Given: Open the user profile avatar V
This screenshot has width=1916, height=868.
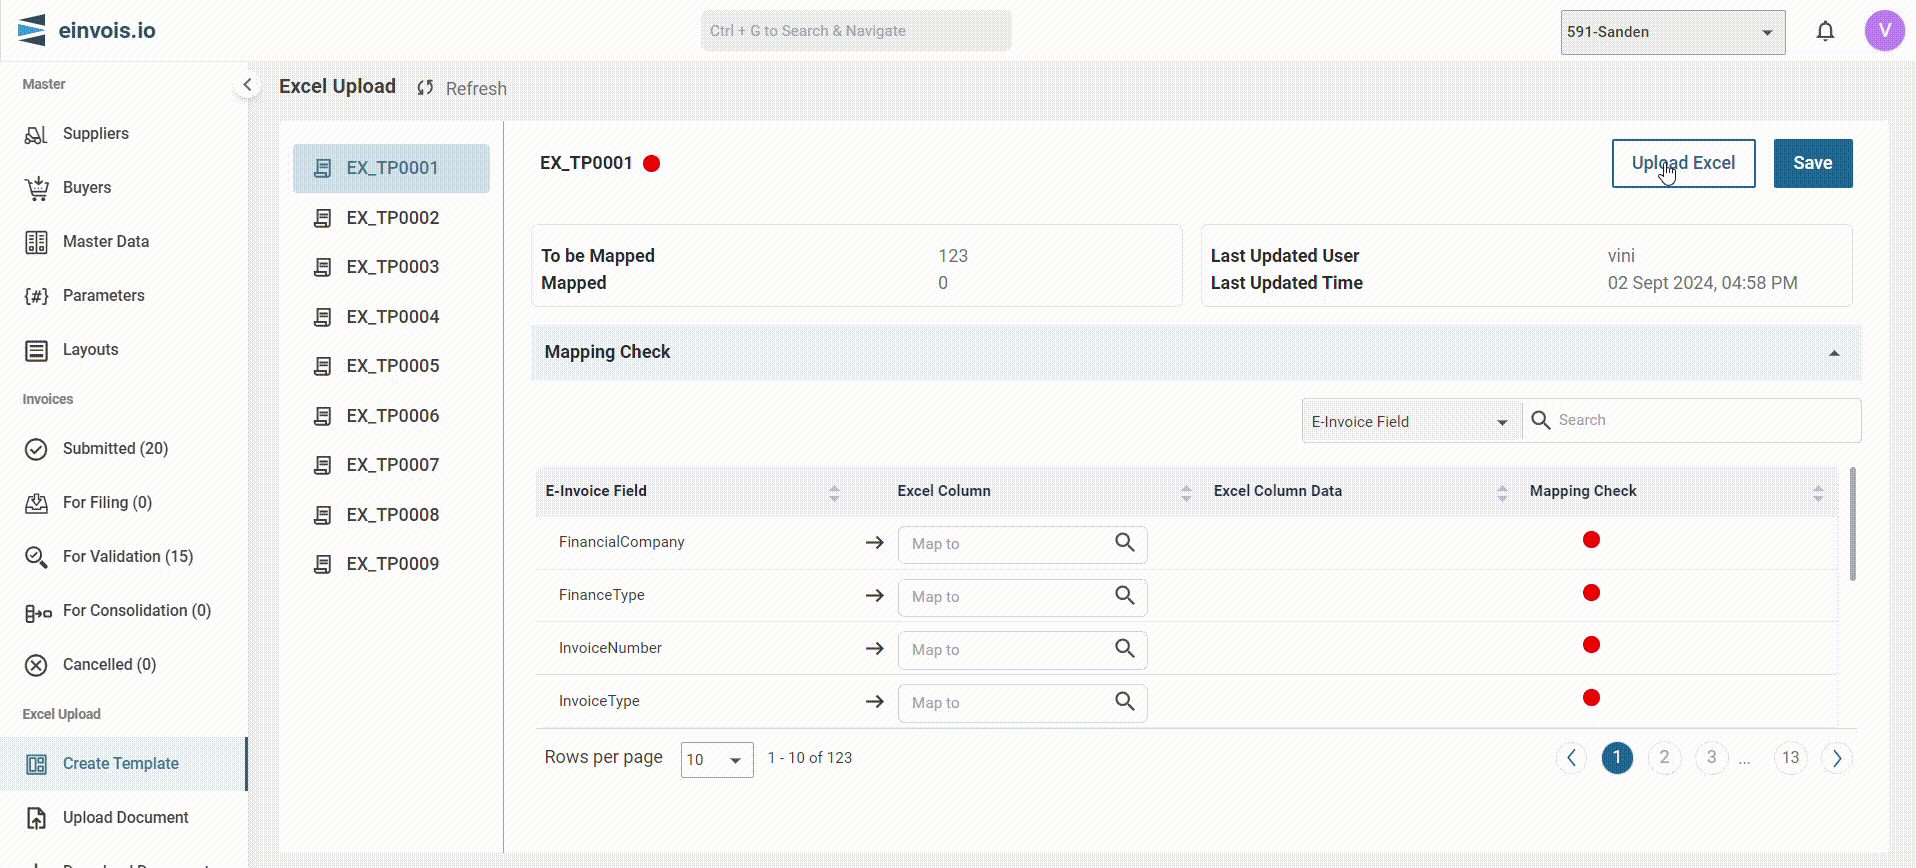Looking at the screenshot, I should click(x=1884, y=31).
